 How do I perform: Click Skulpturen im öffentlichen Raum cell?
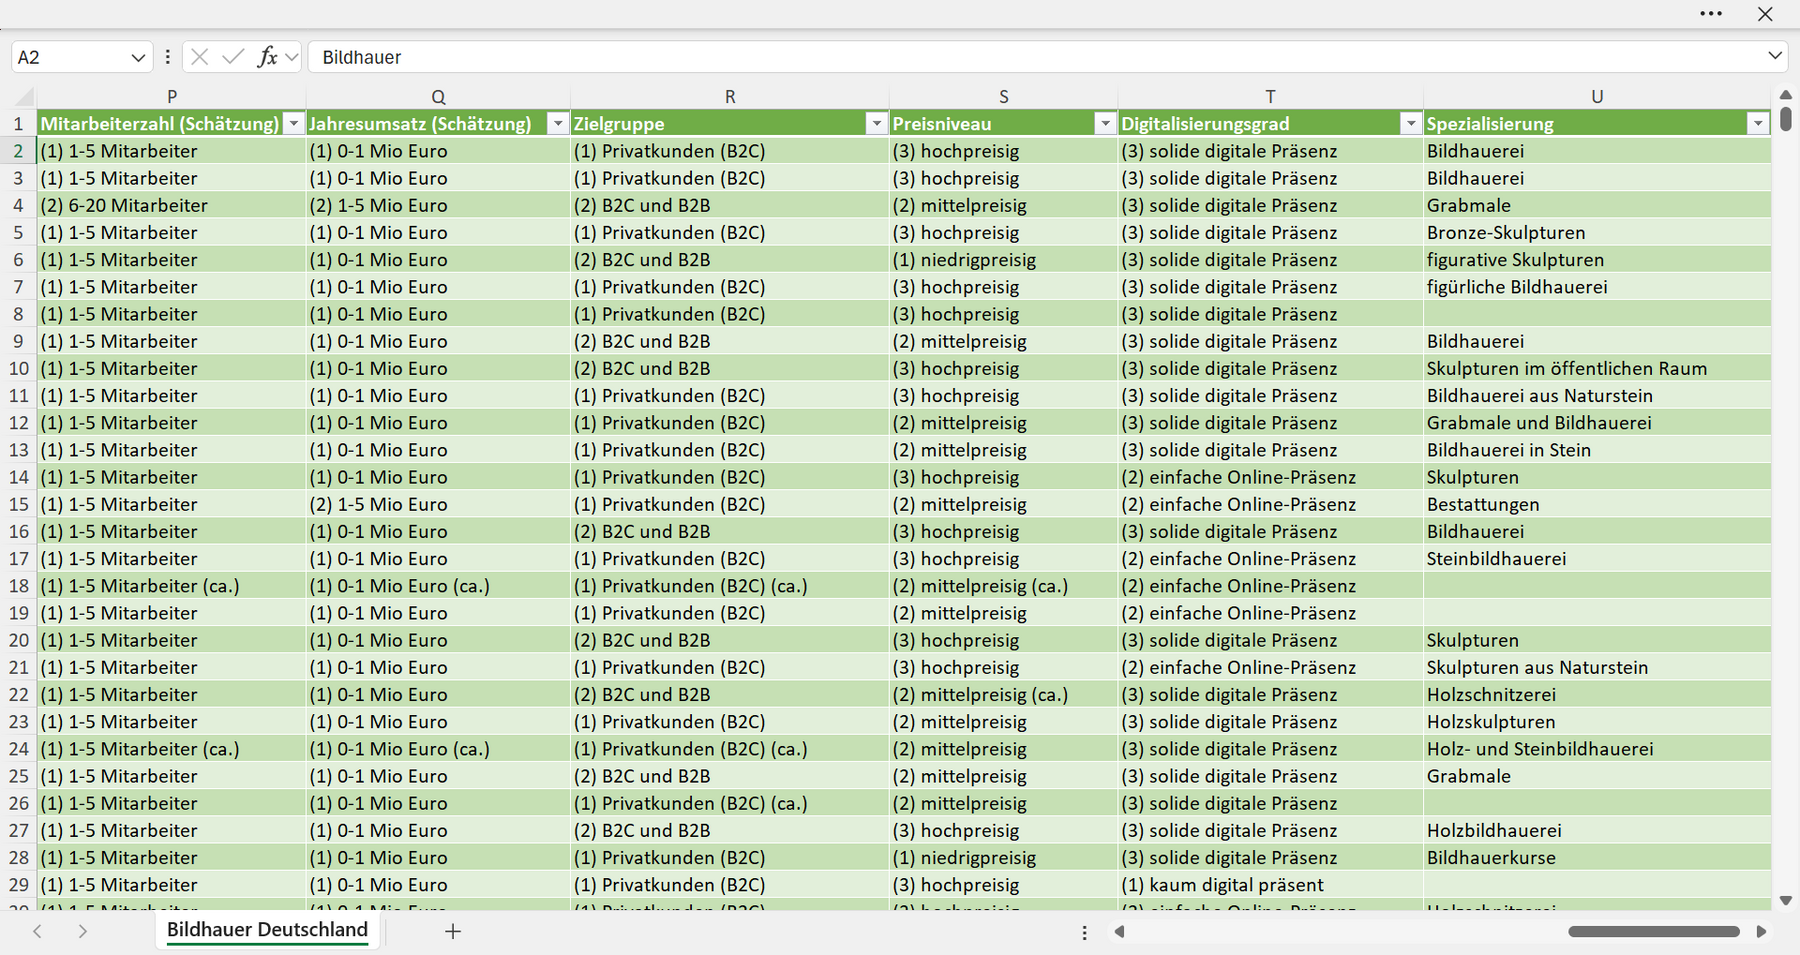[x=1597, y=369]
